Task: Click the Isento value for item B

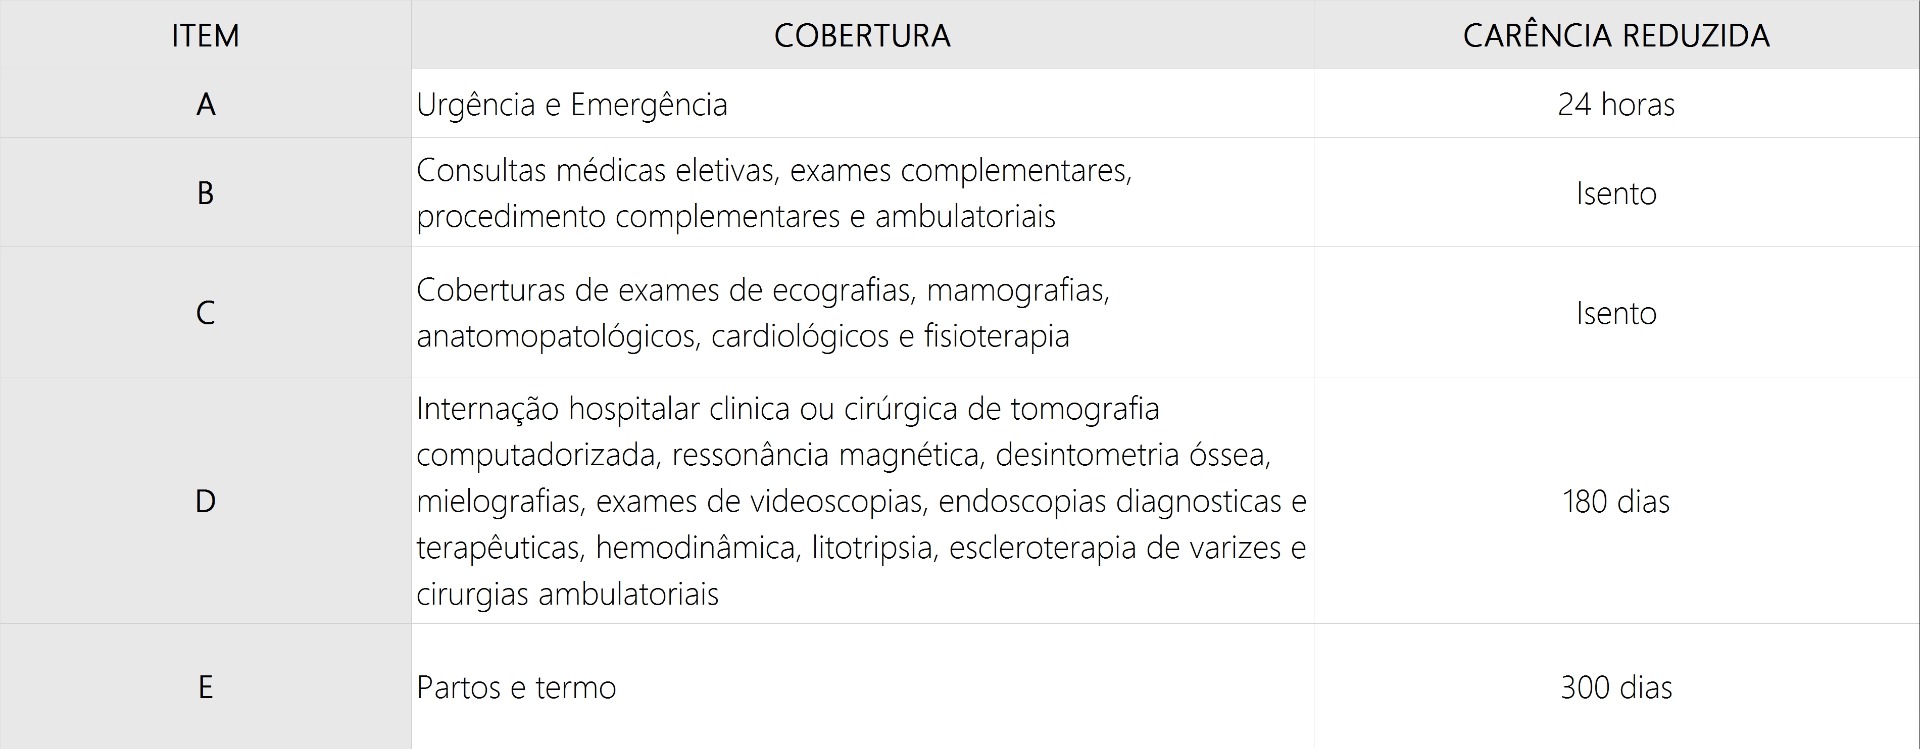Action: coord(1616,193)
